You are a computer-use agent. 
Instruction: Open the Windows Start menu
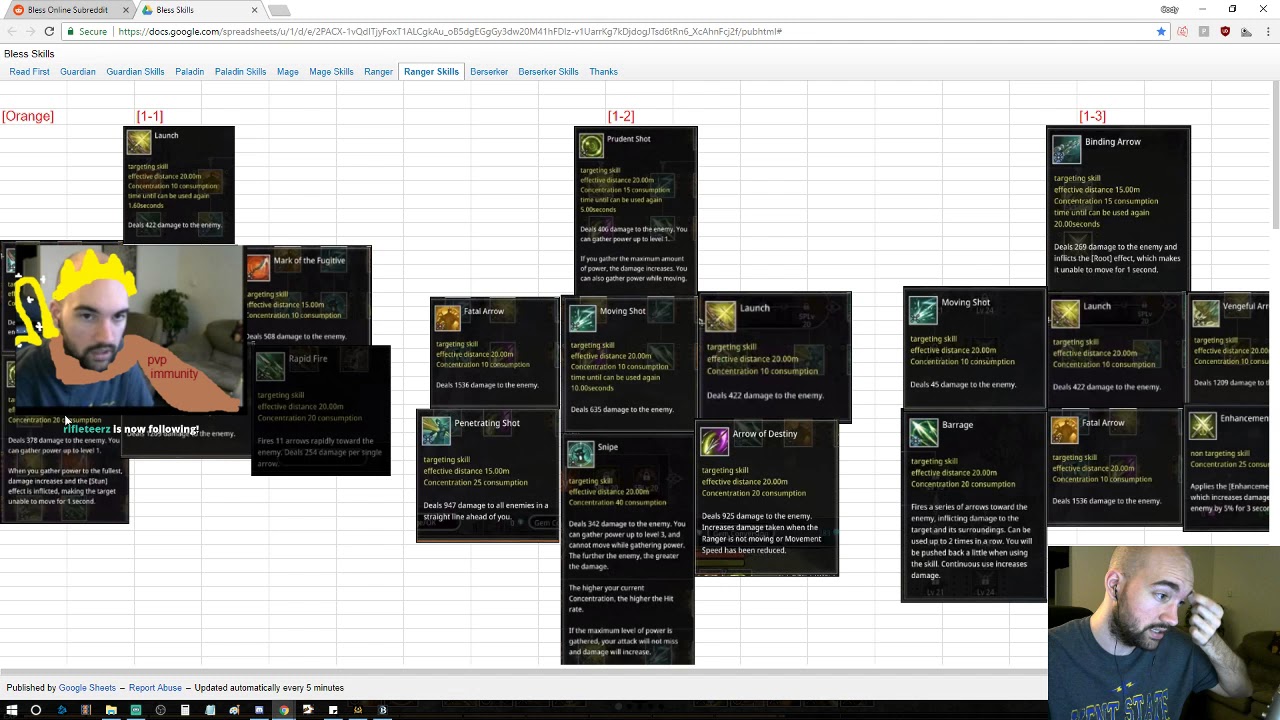coord(12,710)
